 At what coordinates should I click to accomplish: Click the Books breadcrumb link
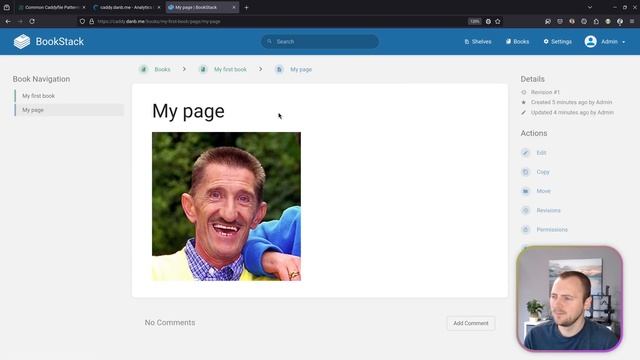click(x=162, y=69)
